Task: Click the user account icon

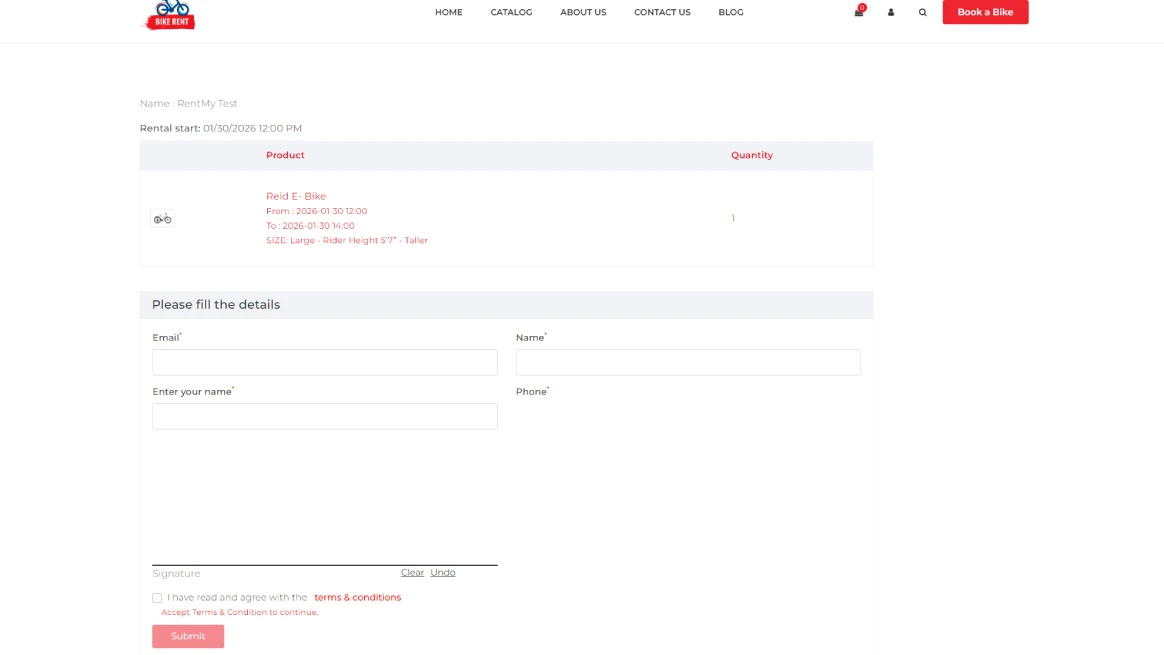Action: tap(890, 12)
